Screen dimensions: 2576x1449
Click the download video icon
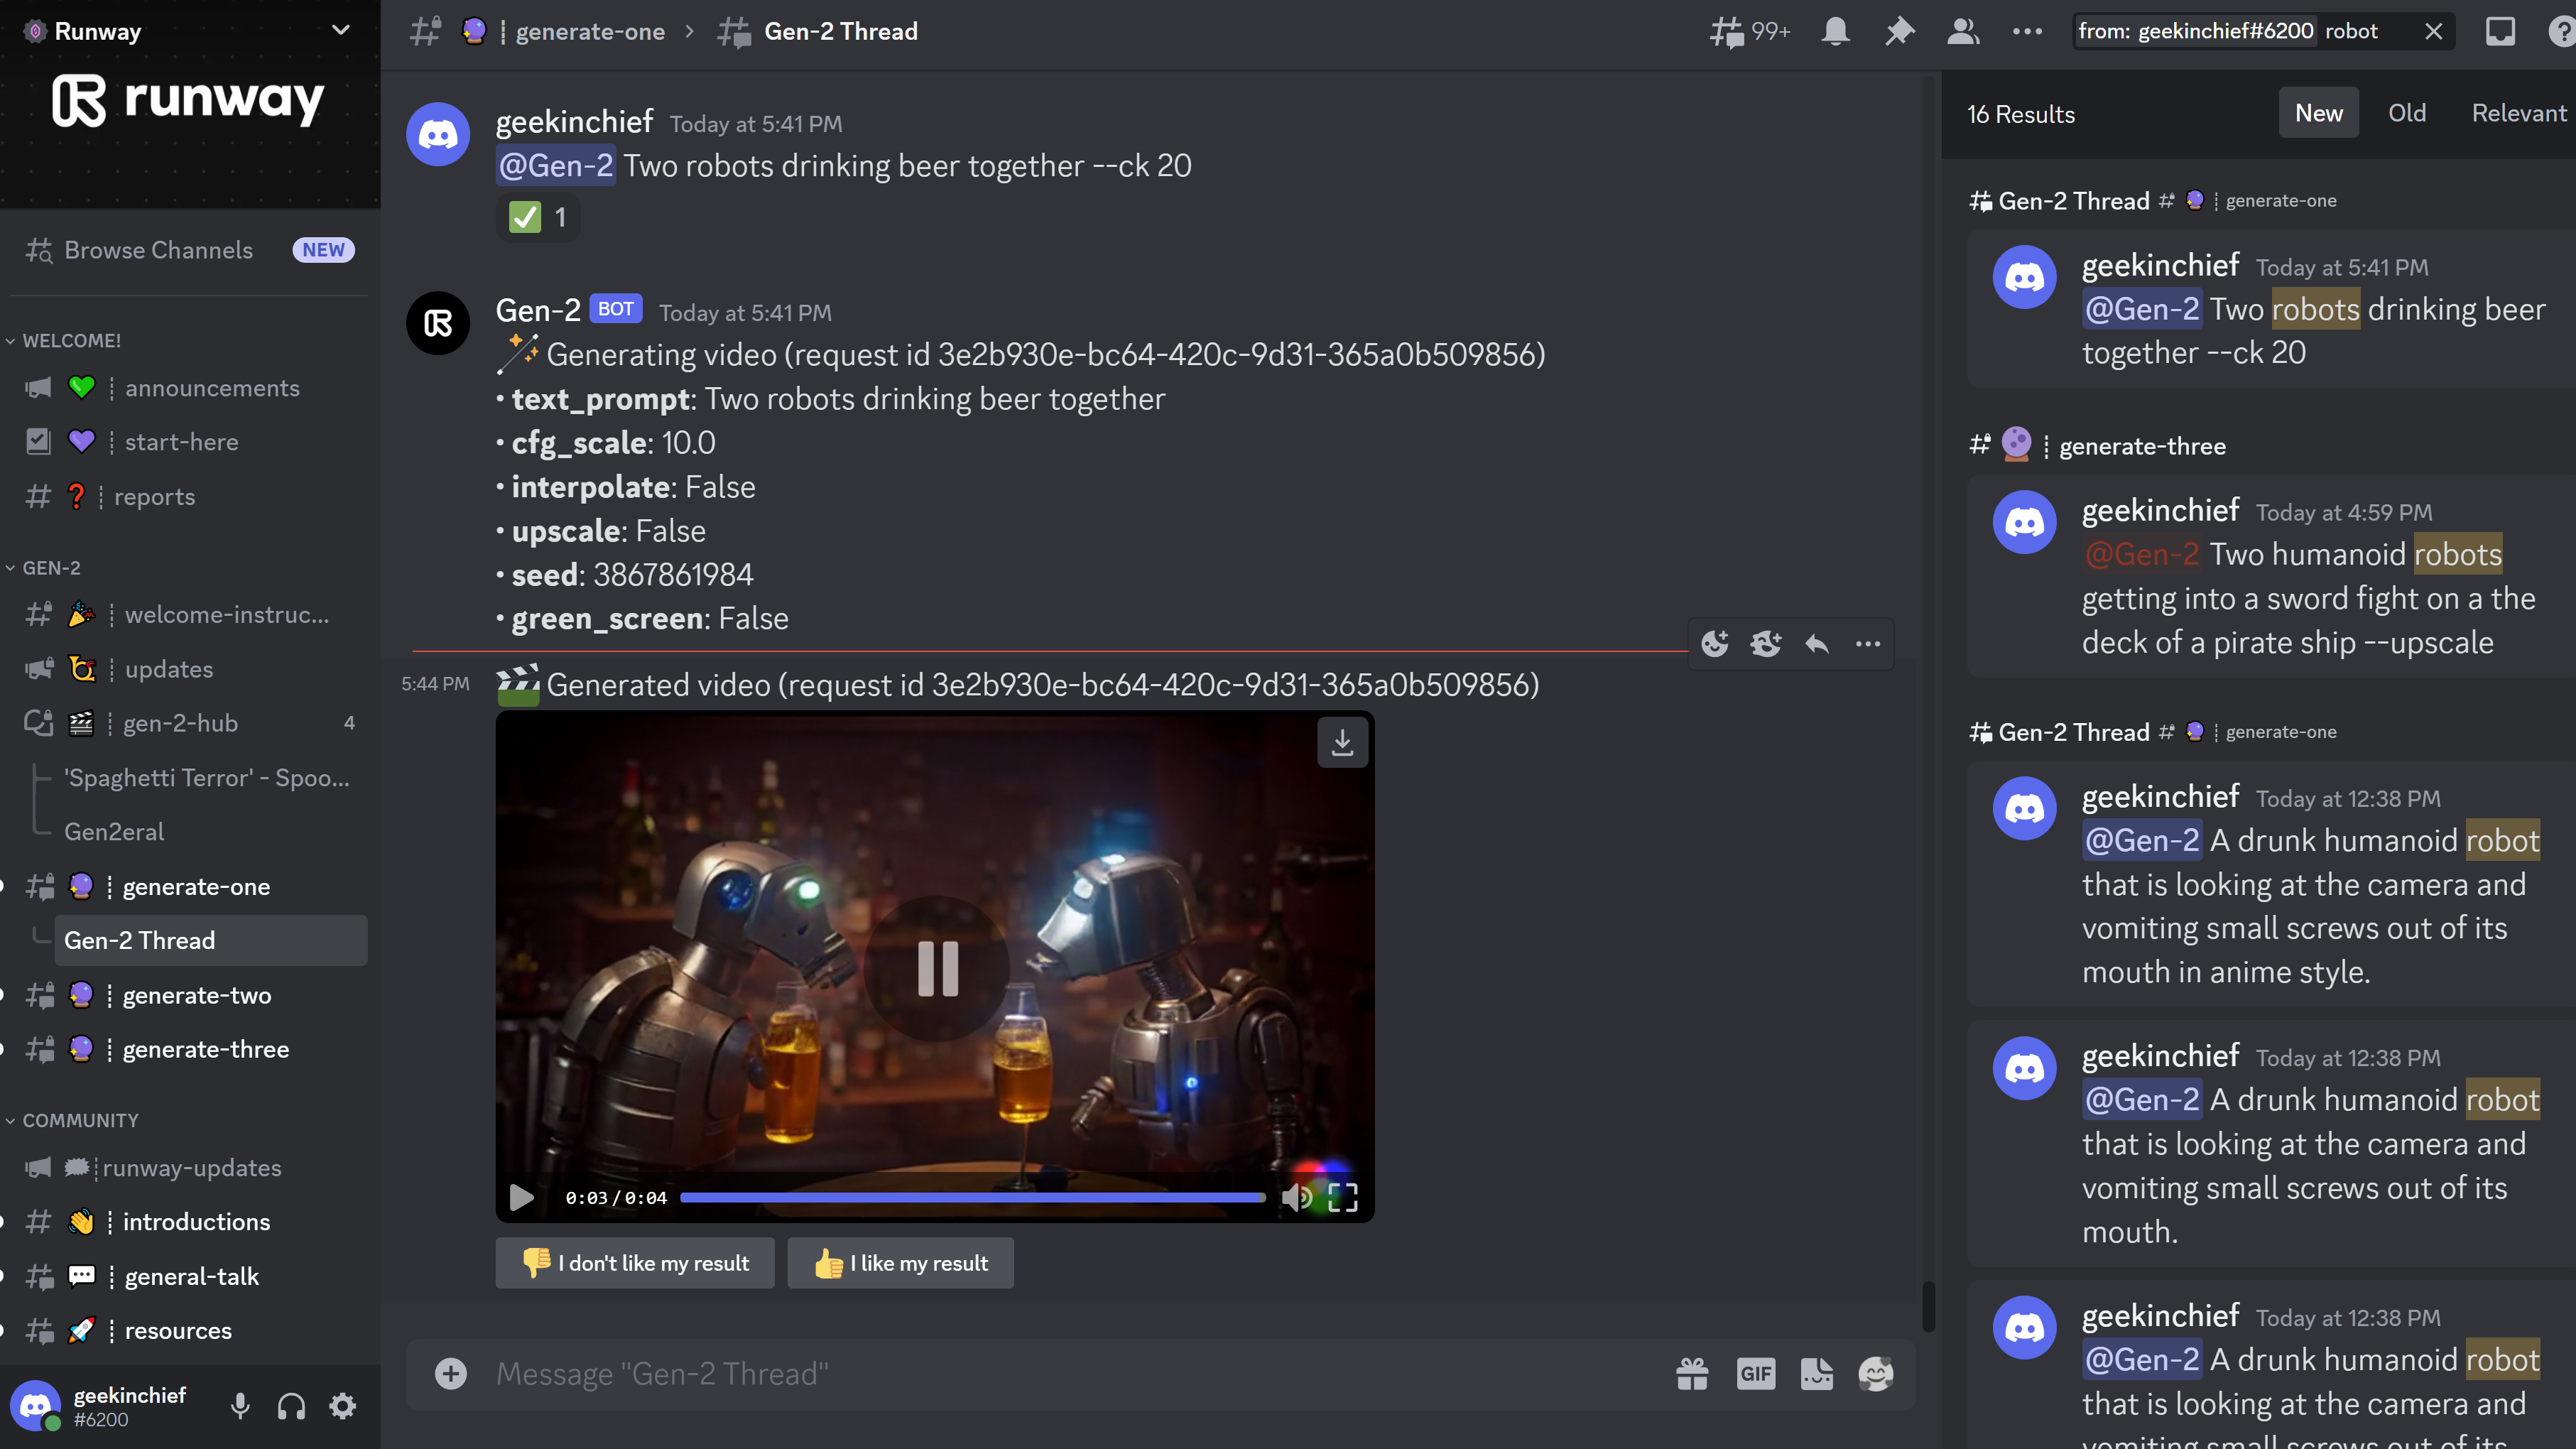[1341, 742]
